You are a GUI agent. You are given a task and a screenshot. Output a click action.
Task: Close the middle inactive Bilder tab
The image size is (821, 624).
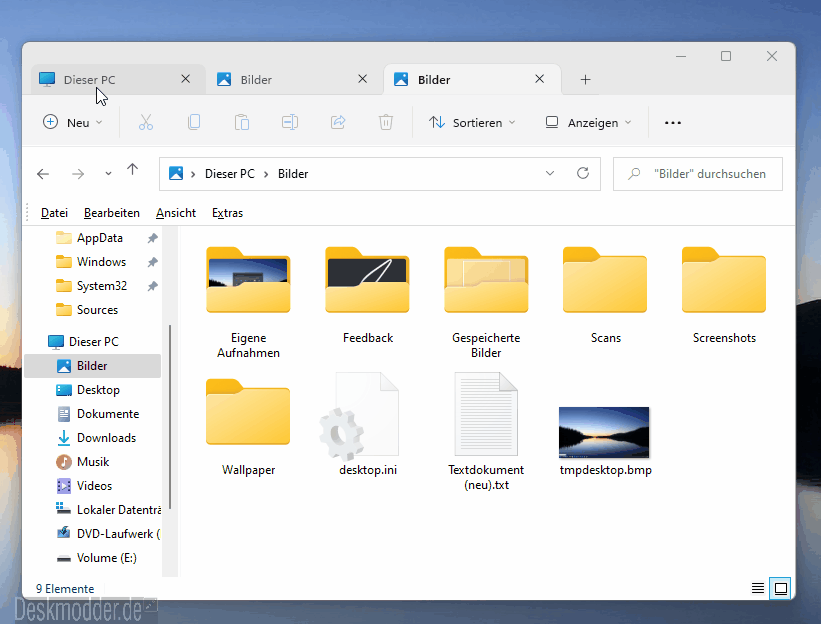[x=362, y=79]
